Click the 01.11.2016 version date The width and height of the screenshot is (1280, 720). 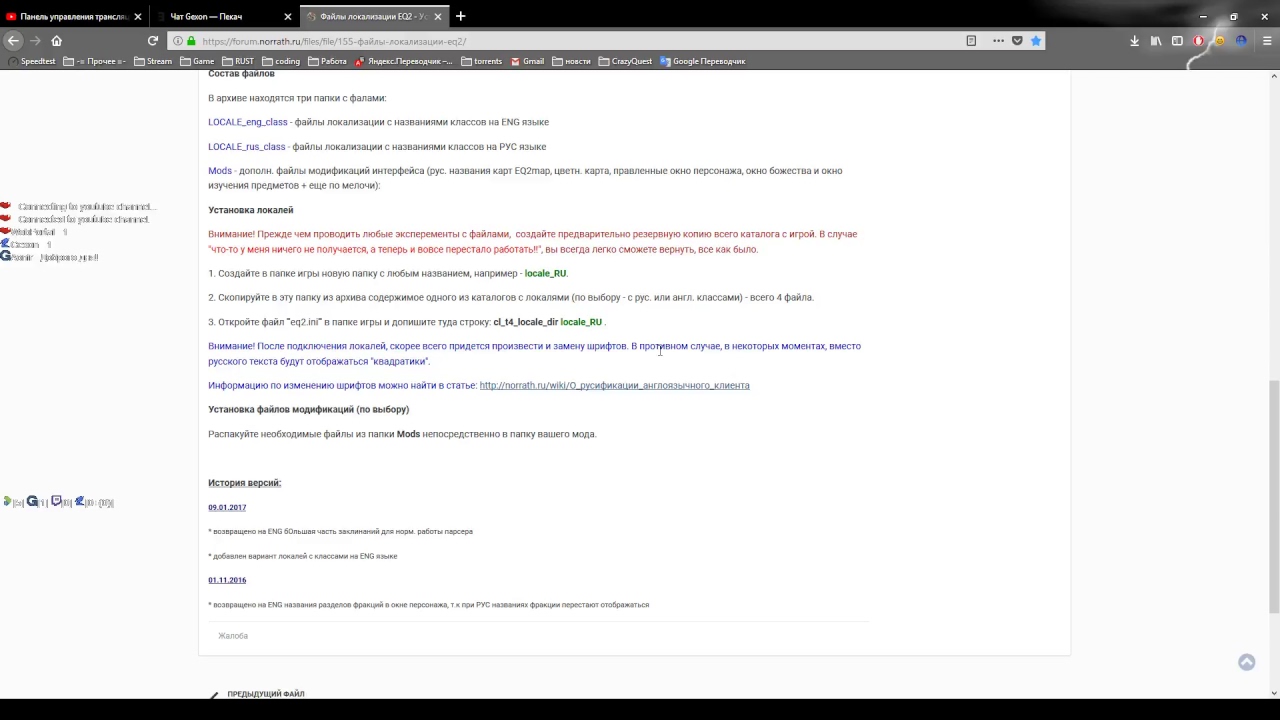227,580
